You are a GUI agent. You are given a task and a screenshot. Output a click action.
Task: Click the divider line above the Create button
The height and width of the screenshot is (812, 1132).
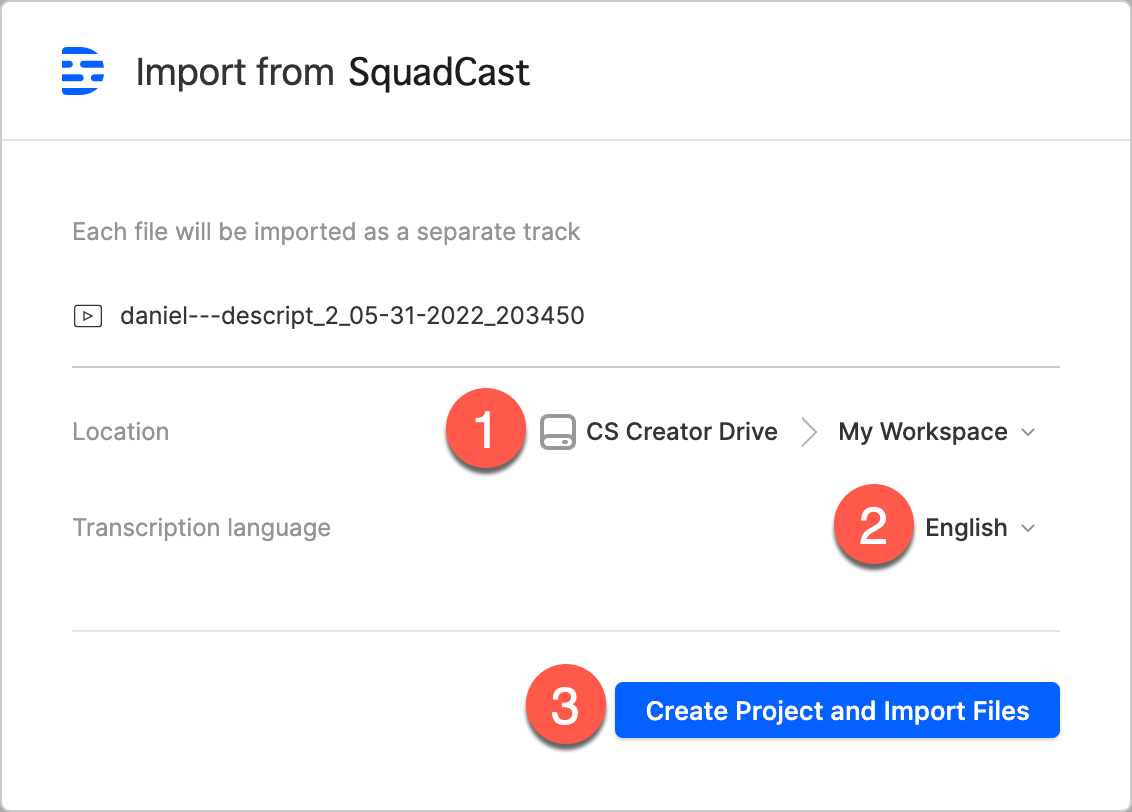(565, 631)
